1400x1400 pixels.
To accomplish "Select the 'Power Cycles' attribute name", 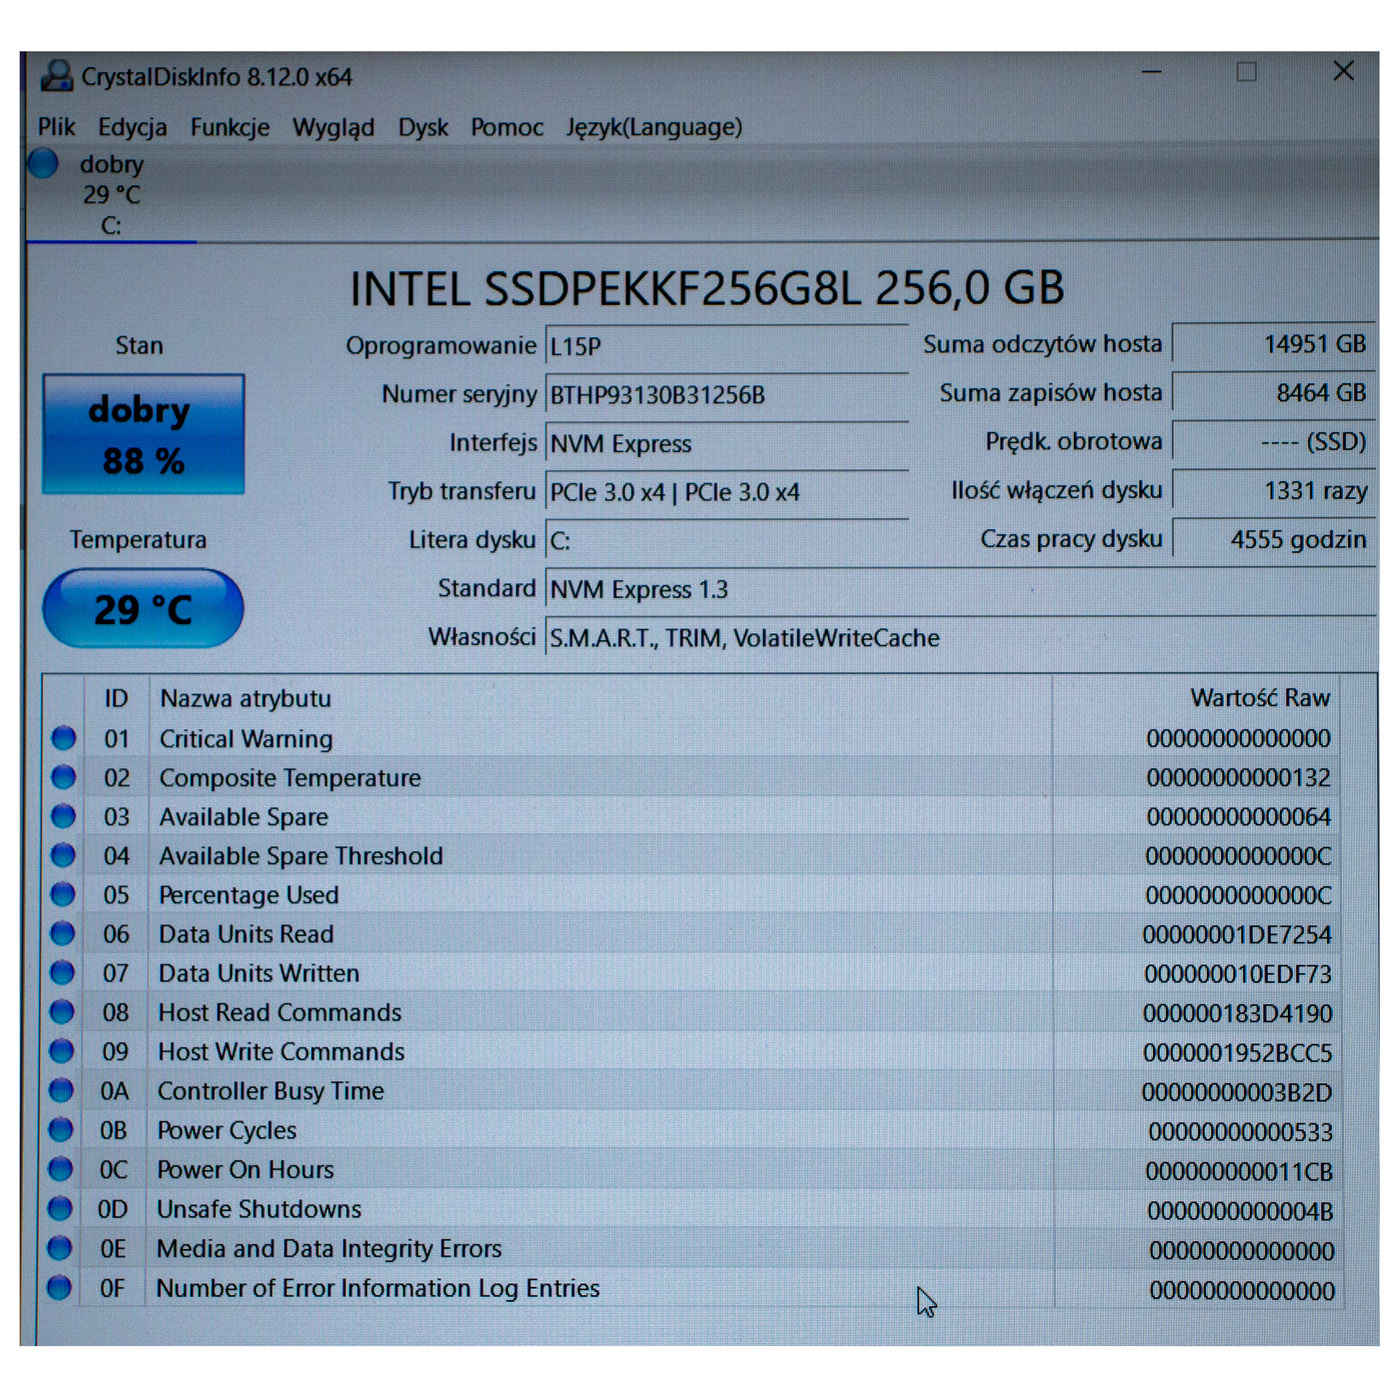I will click(x=226, y=1130).
